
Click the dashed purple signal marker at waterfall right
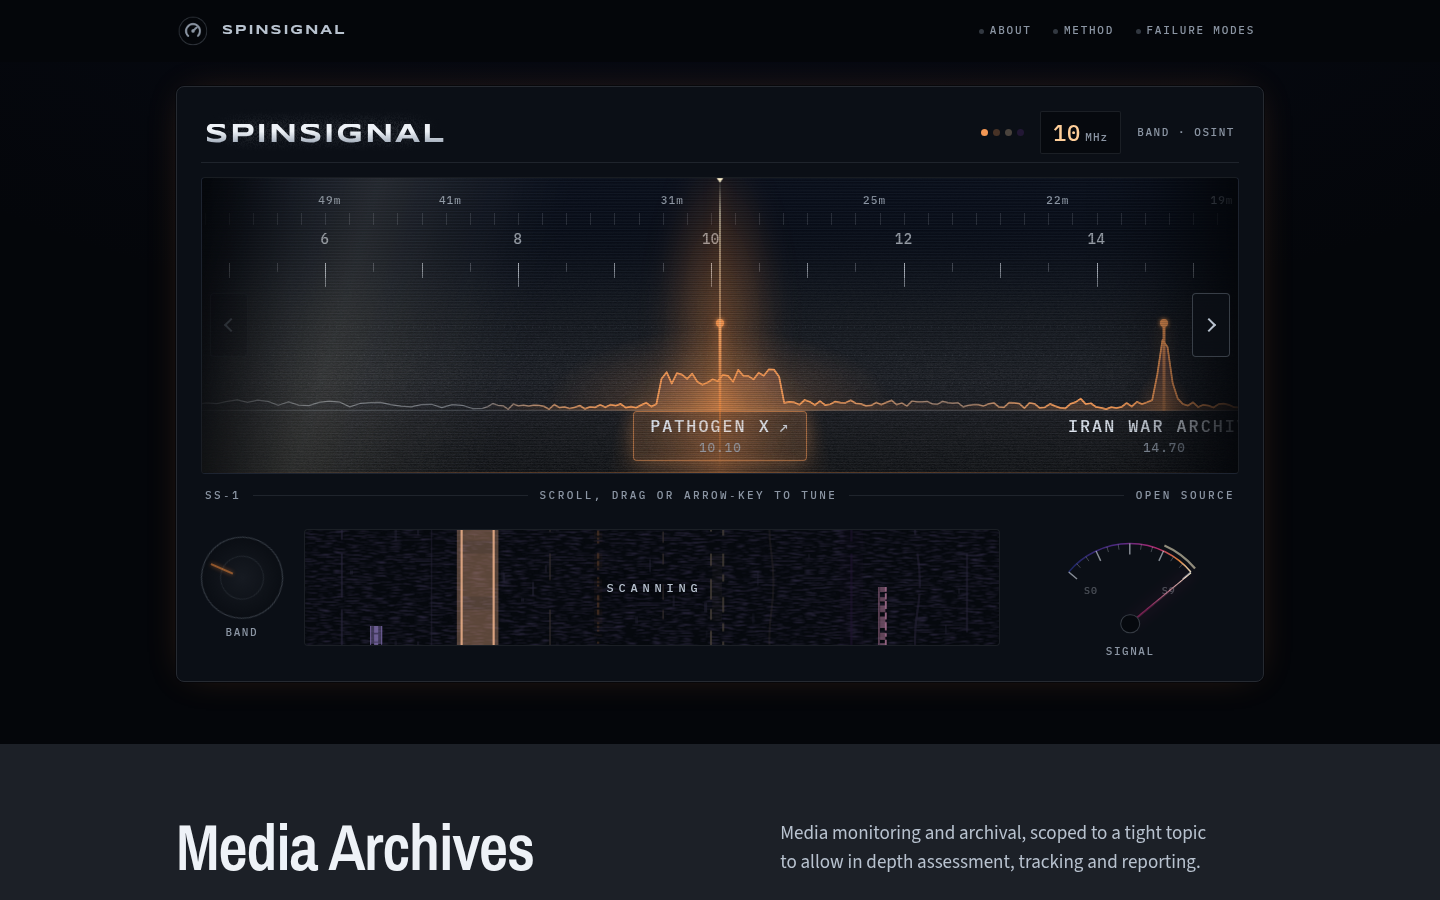click(x=882, y=616)
